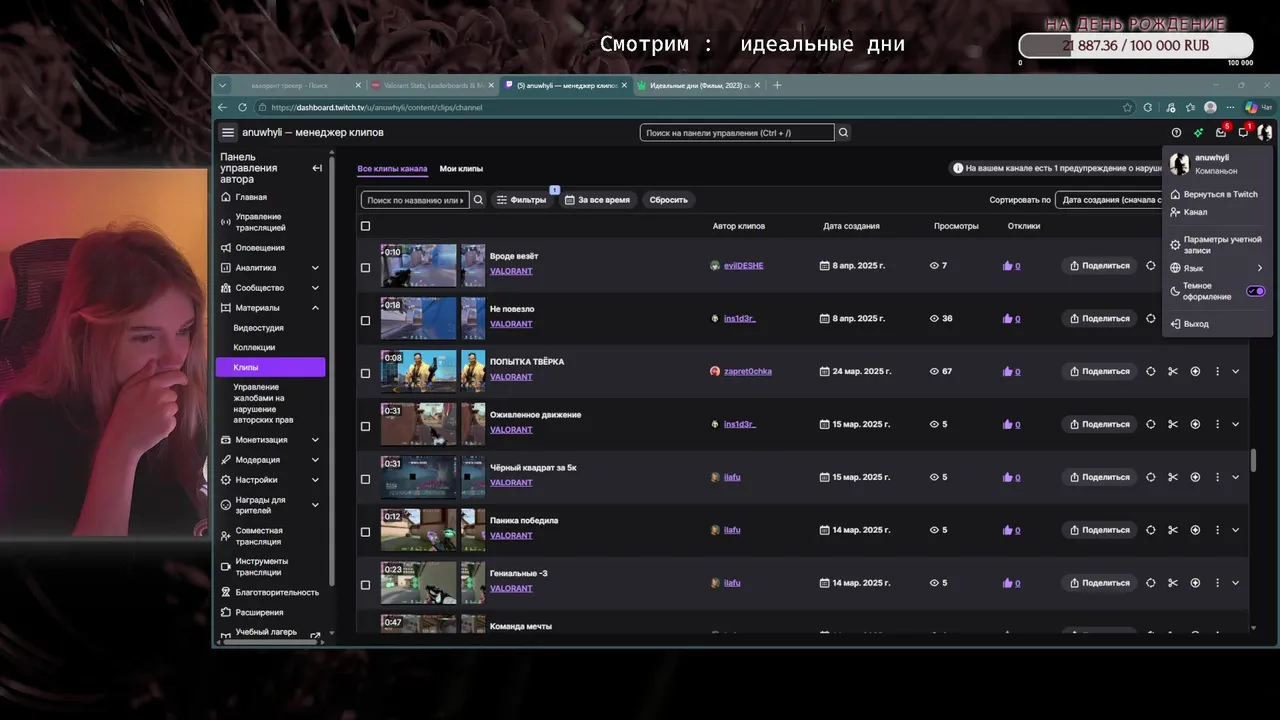Image resolution: width=1280 pixels, height=720 pixels.
Task: Tick the checkbox for Чёрный квадрат за 5к clip
Action: [x=365, y=480]
